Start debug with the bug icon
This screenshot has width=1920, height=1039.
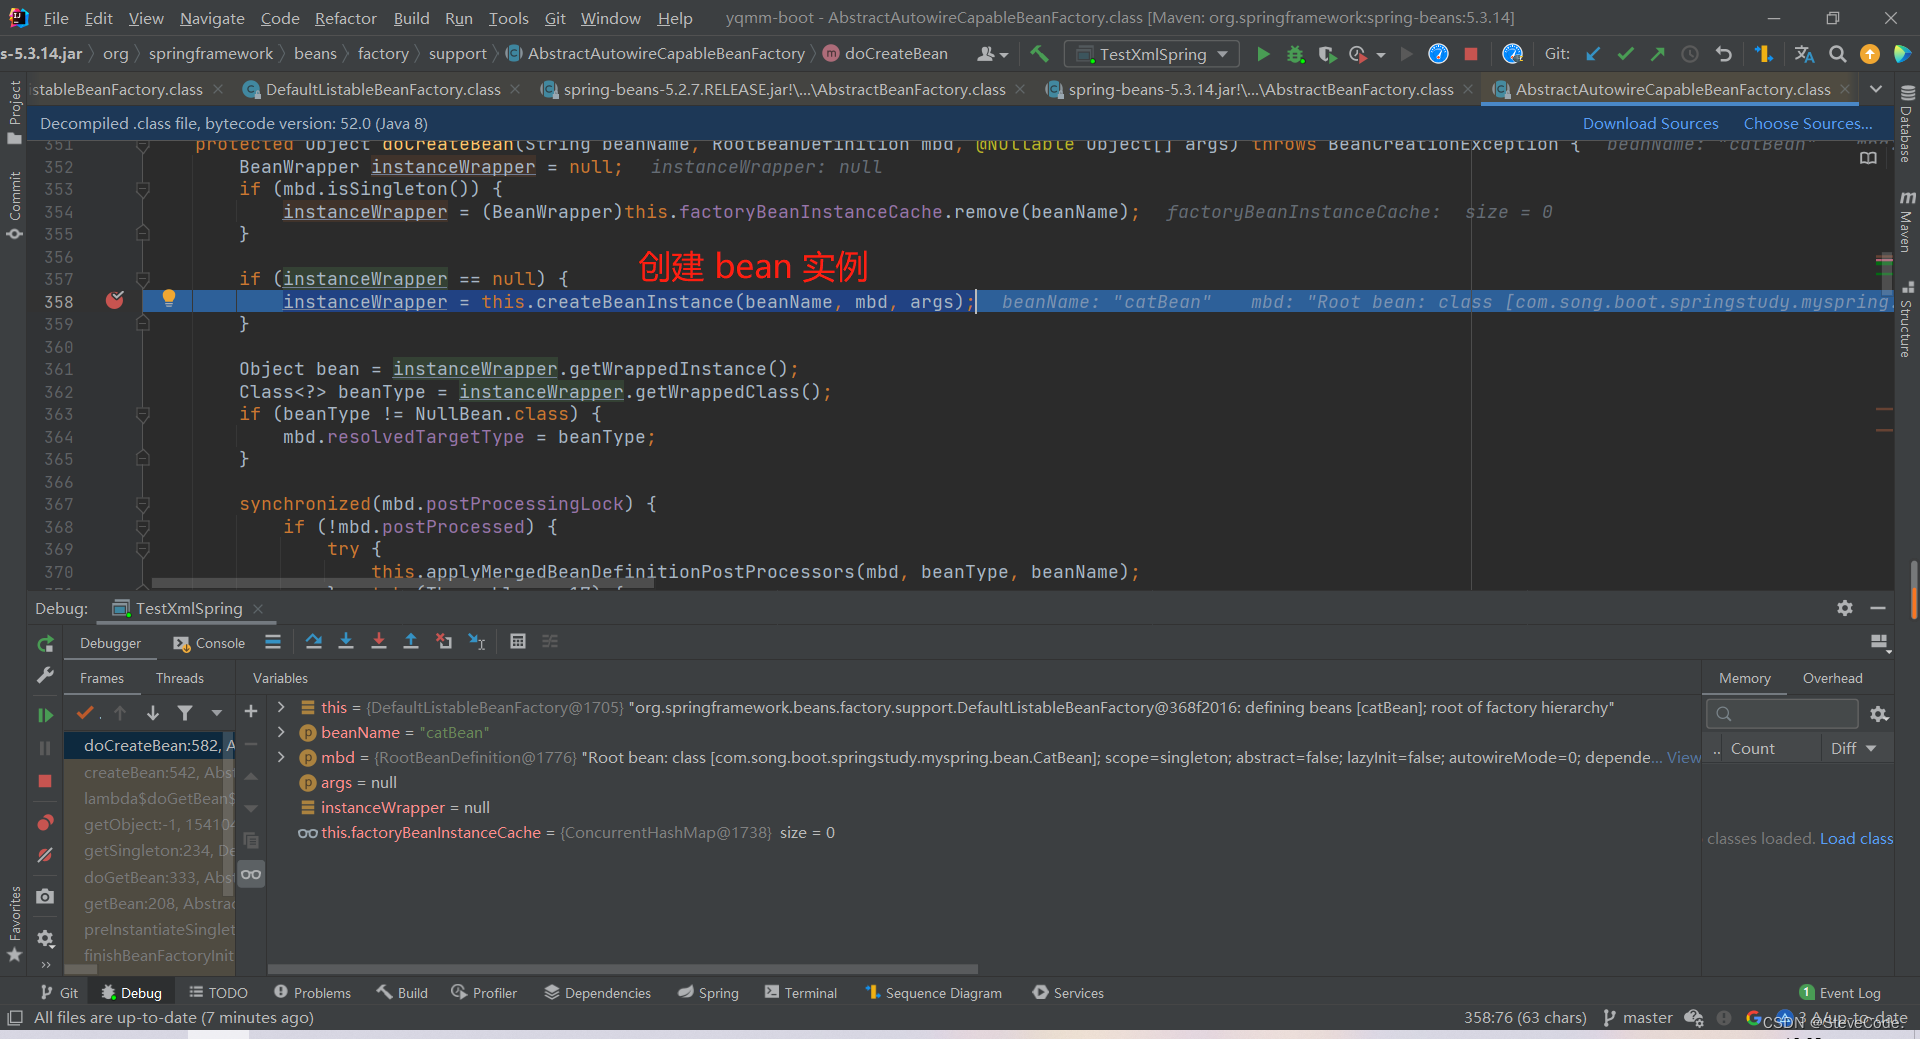tap(1295, 54)
